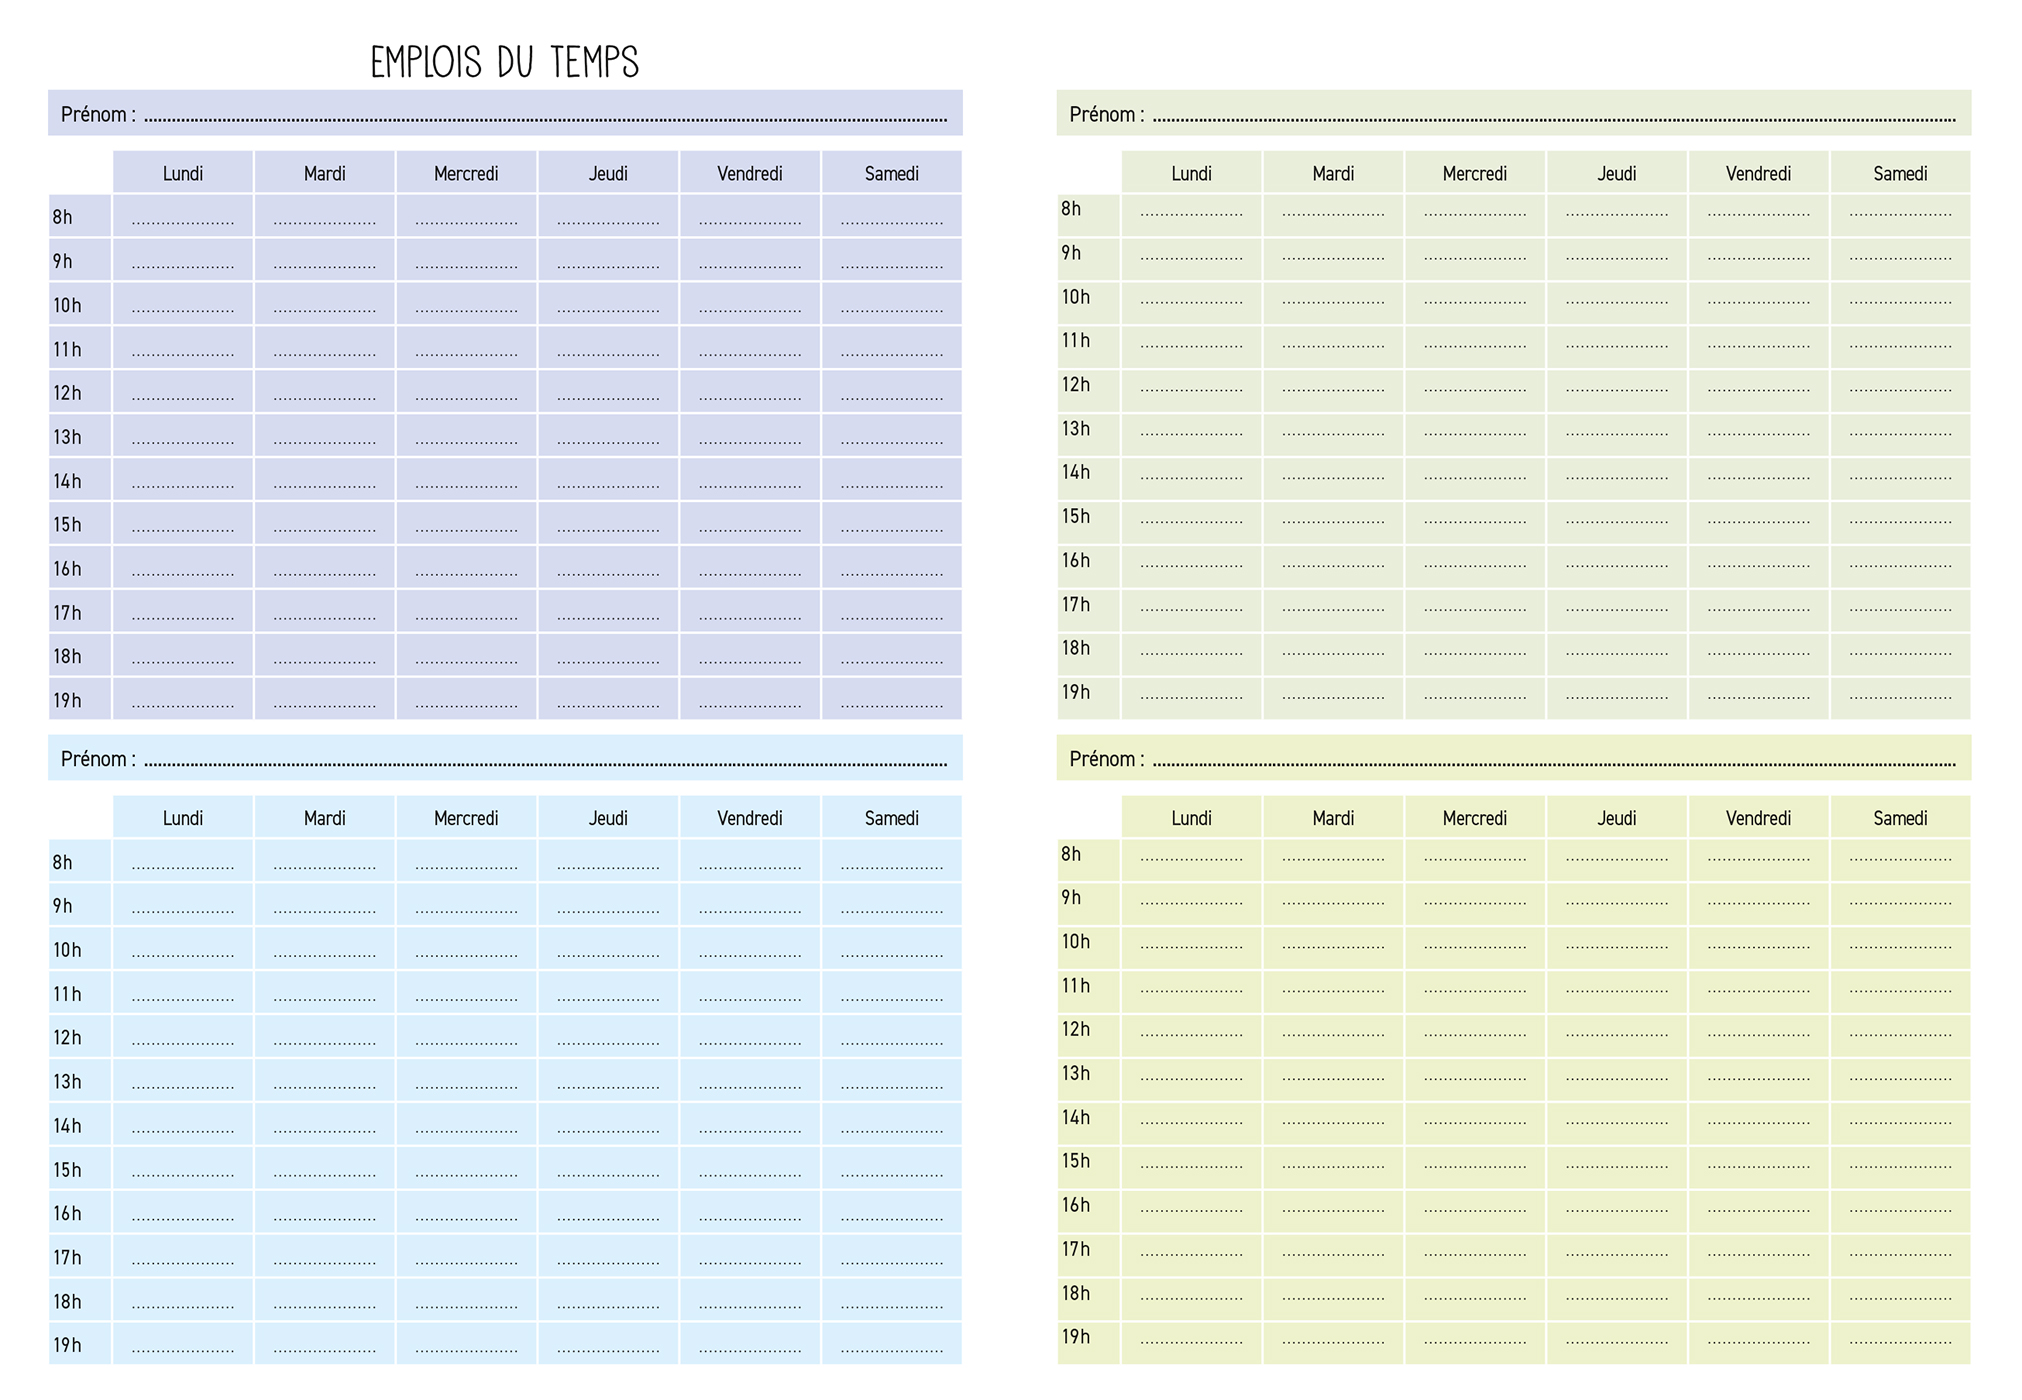Click the 12h label in yellow table
Viewport: 2022px width, 1400px height.
pyautogui.click(x=1076, y=1029)
